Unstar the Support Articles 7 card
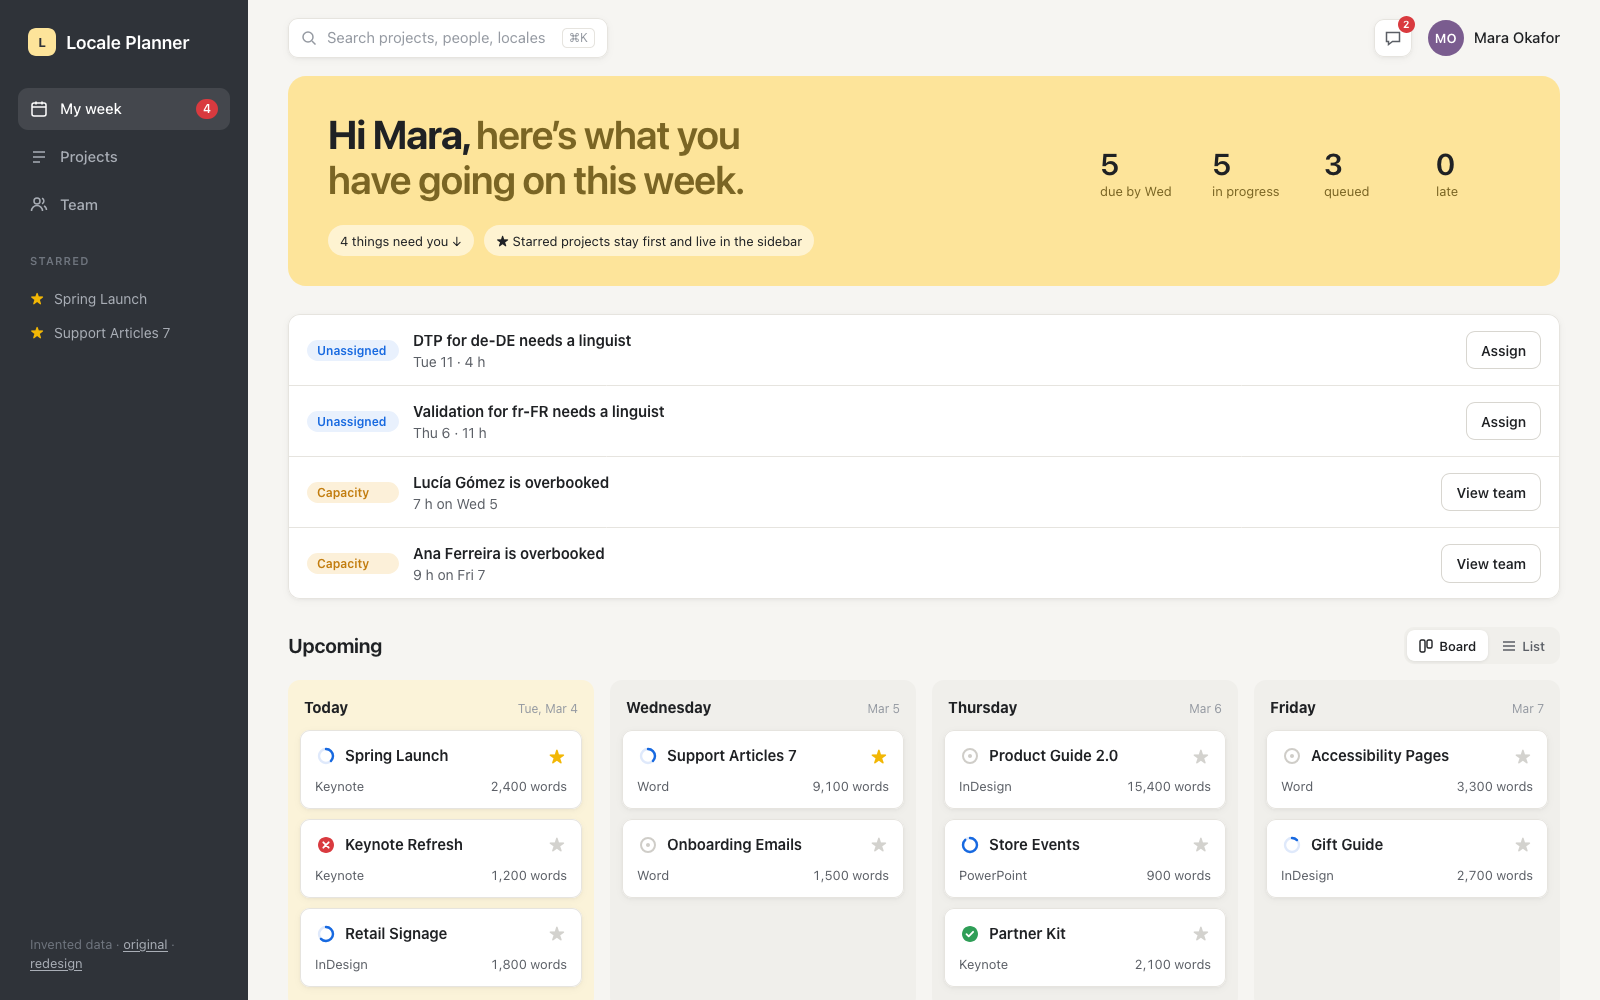 click(879, 757)
